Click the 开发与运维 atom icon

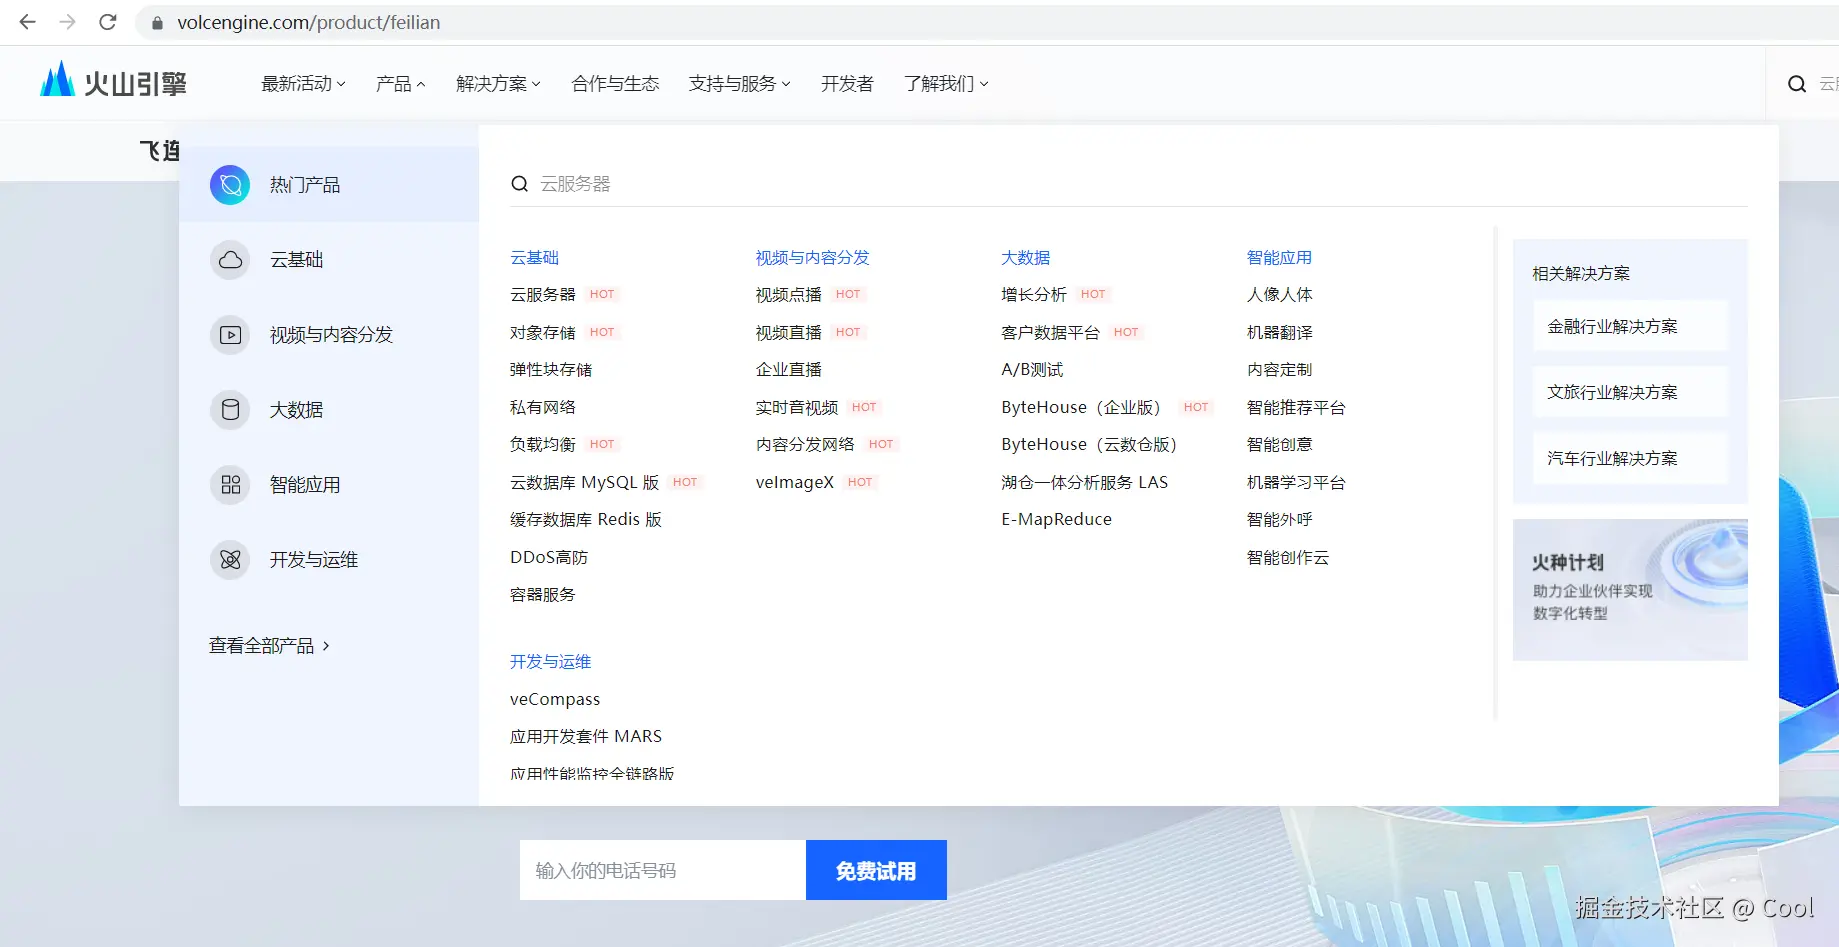(230, 560)
